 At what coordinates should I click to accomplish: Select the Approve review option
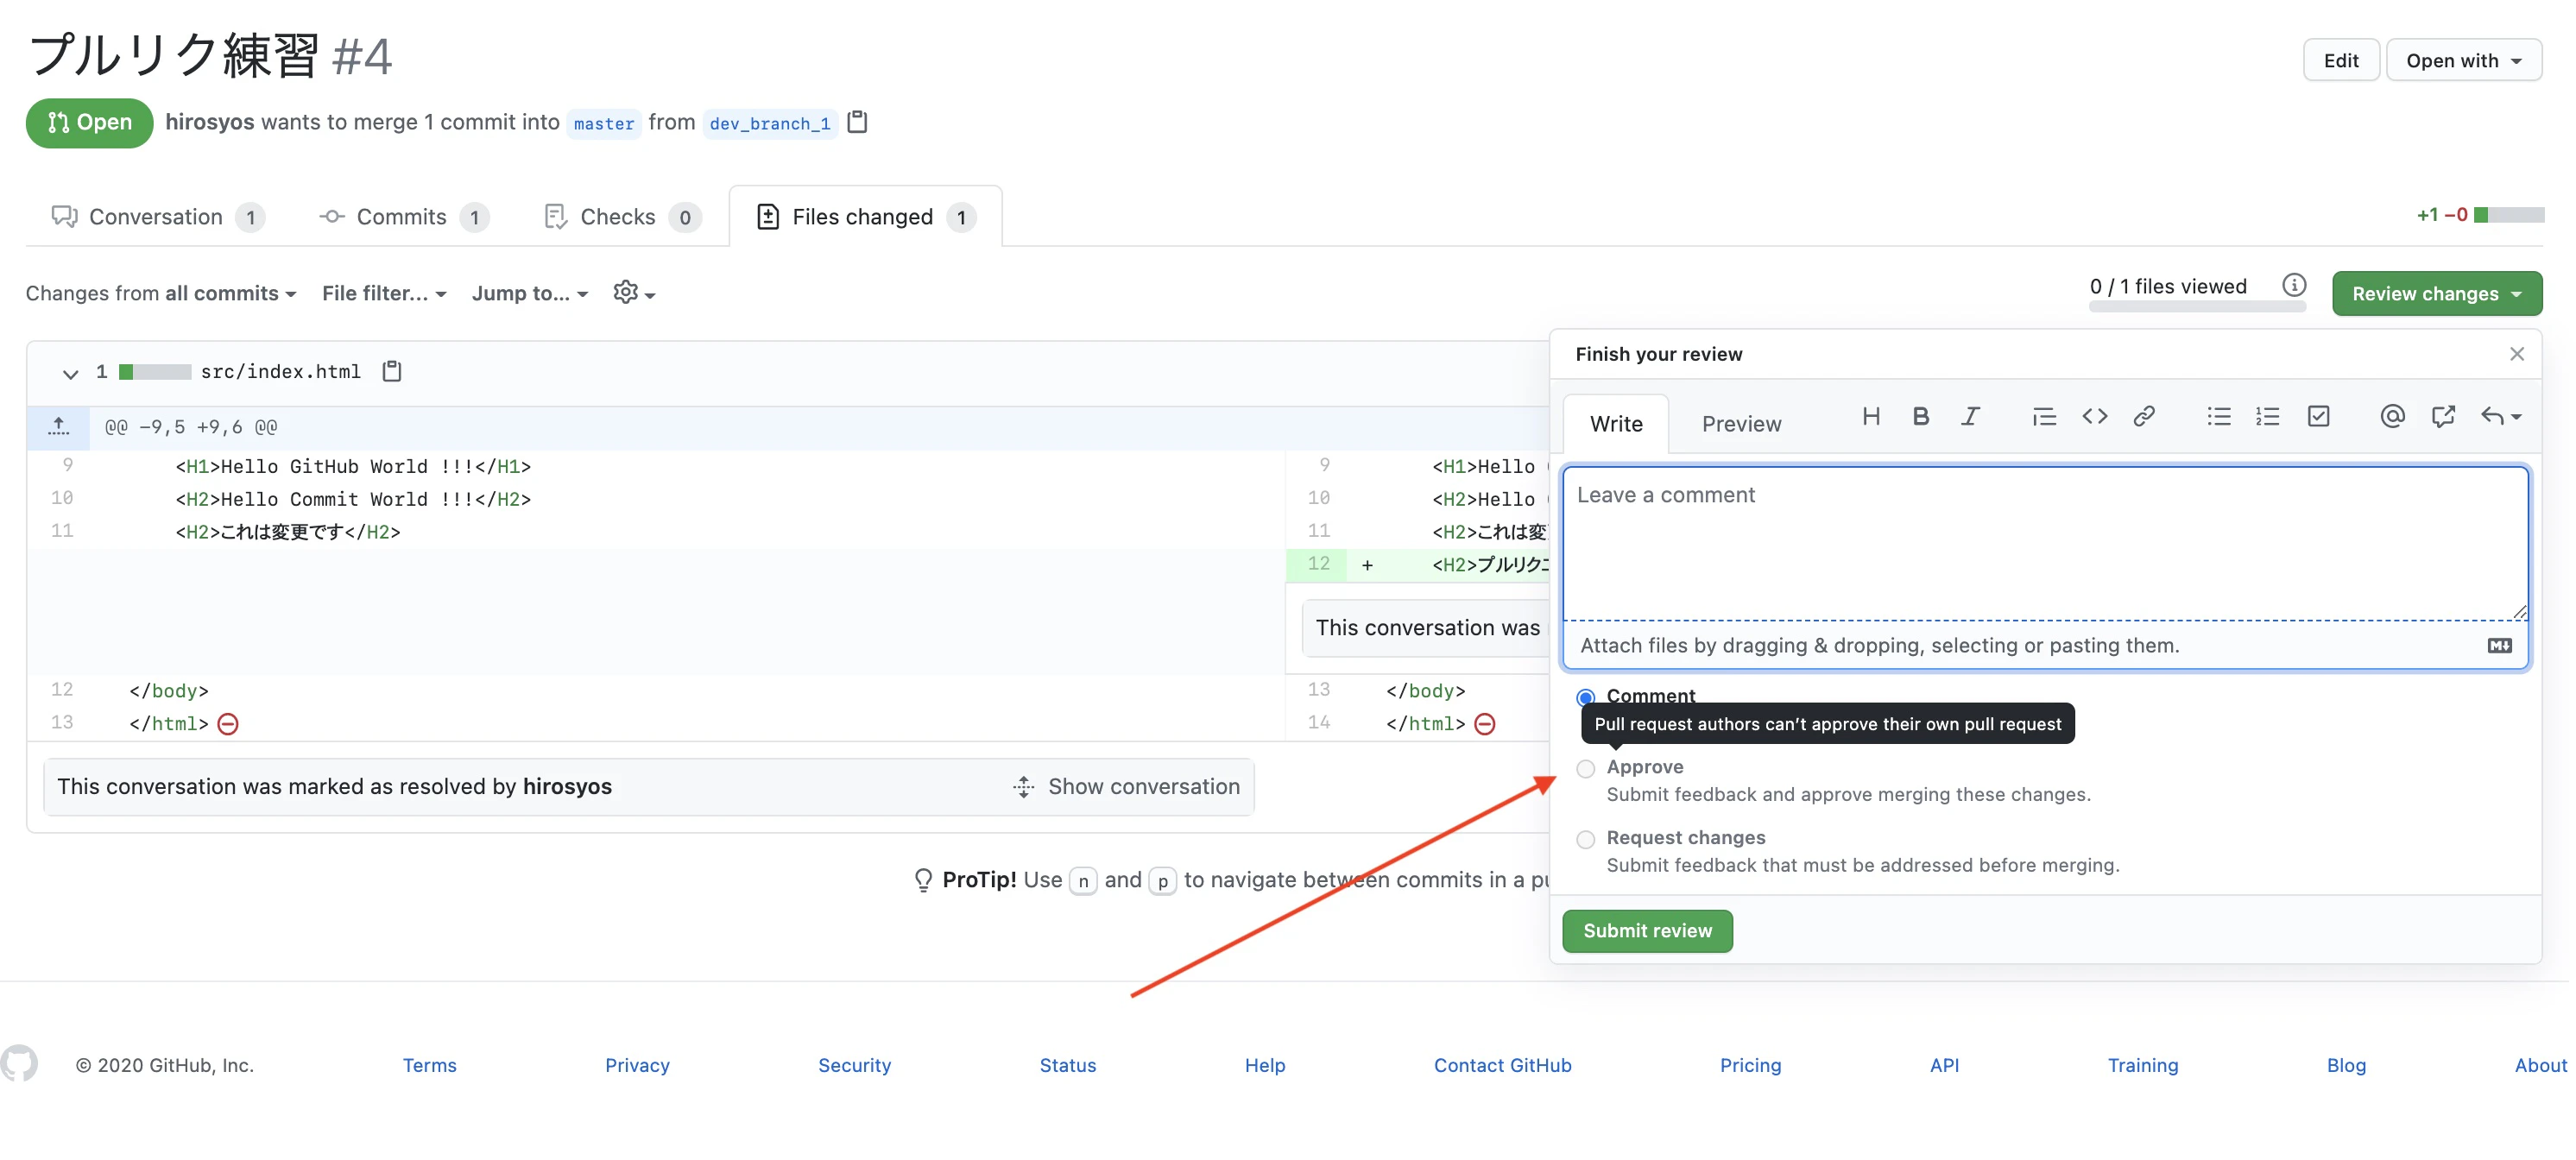pos(1585,769)
